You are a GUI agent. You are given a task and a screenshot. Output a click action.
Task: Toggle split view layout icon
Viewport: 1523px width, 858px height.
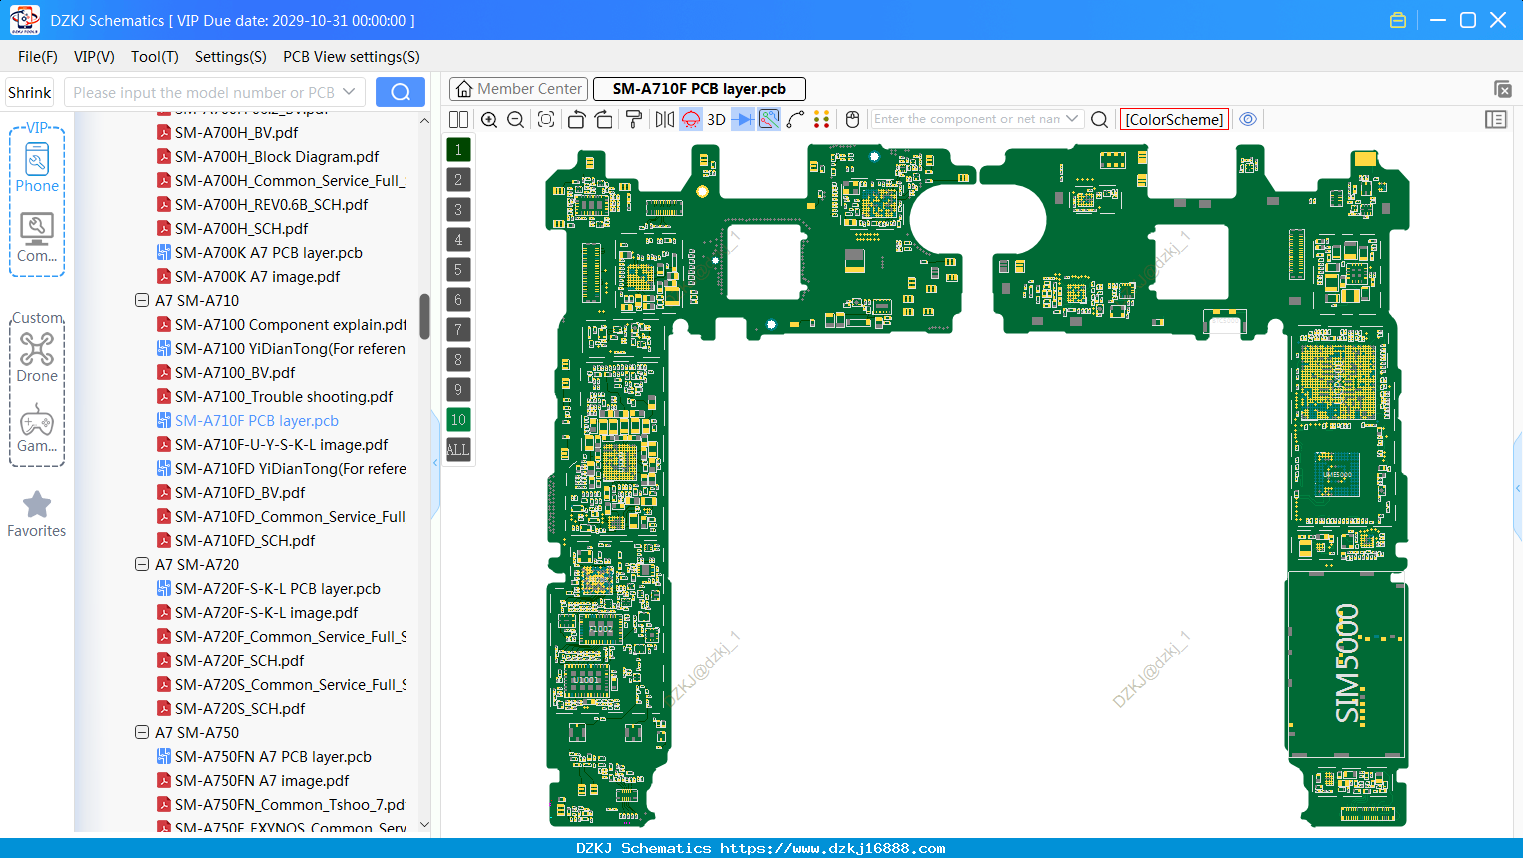pyautogui.click(x=458, y=119)
